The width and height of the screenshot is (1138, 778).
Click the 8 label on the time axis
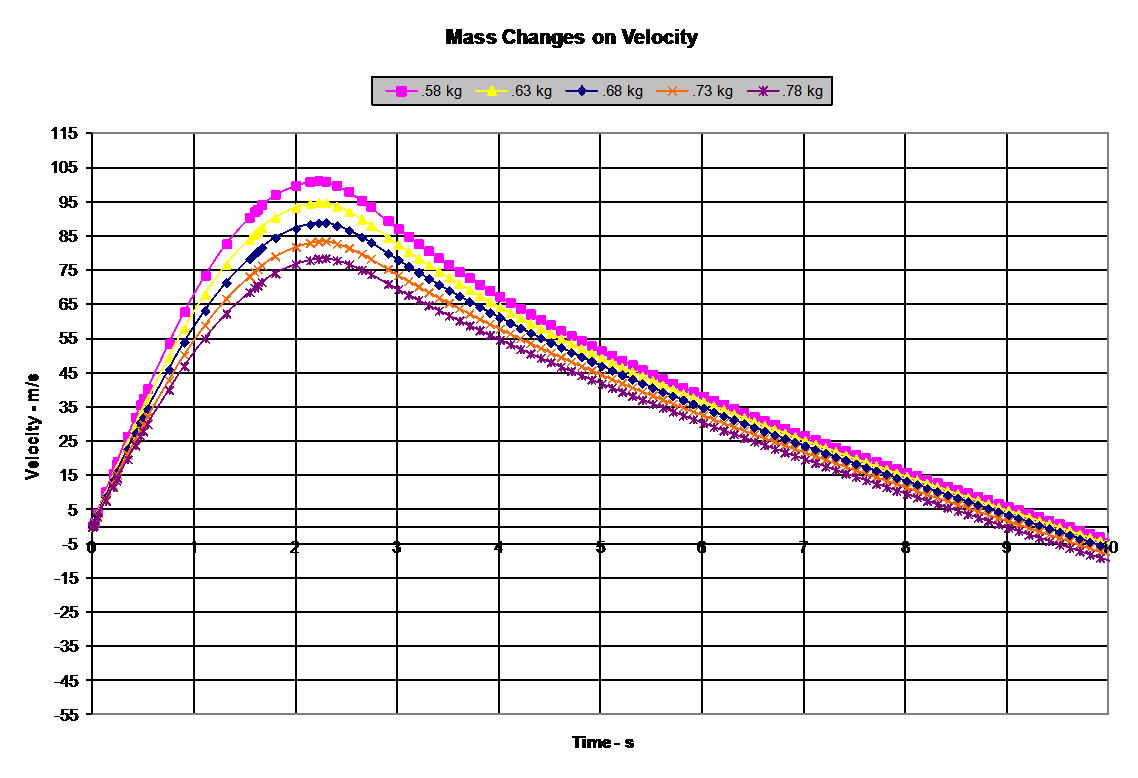(905, 547)
